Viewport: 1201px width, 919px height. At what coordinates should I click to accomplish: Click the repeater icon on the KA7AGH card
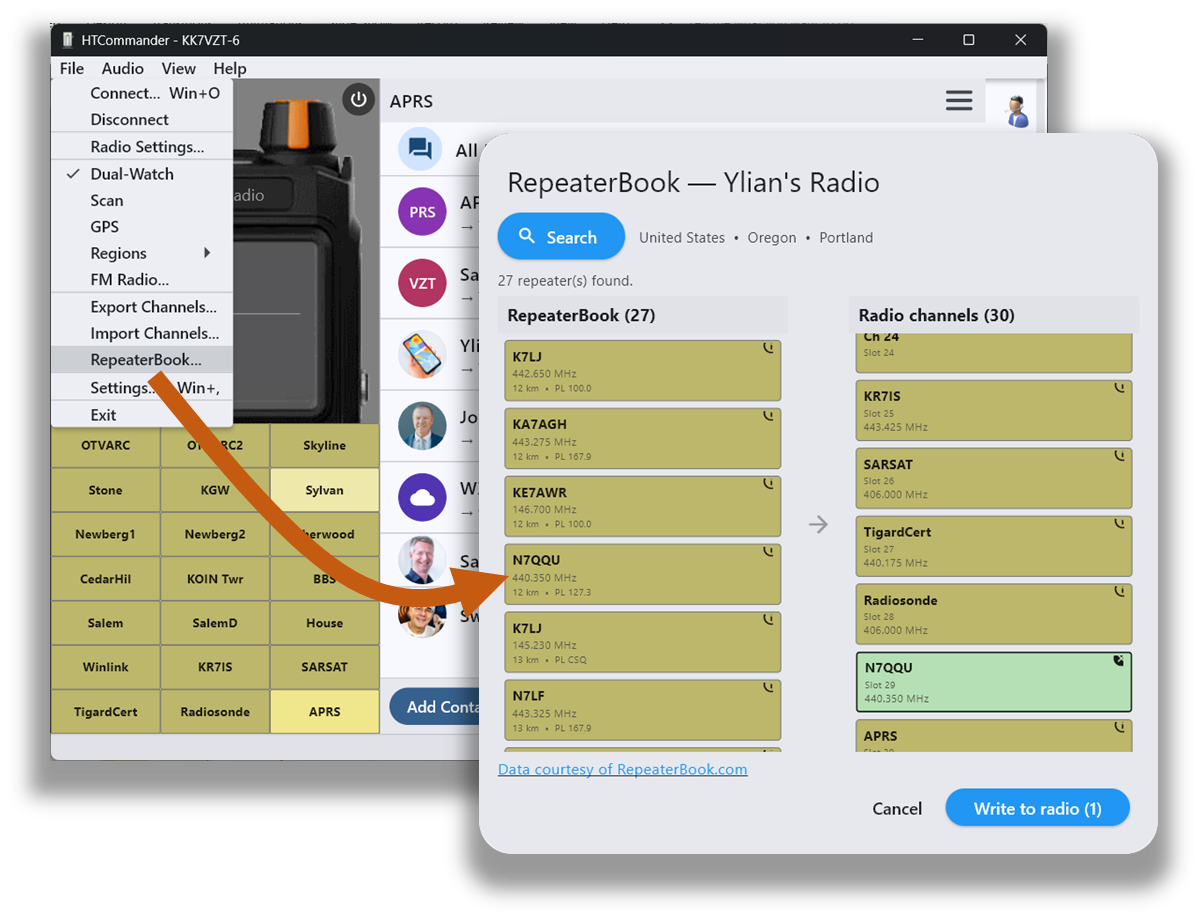(x=768, y=417)
